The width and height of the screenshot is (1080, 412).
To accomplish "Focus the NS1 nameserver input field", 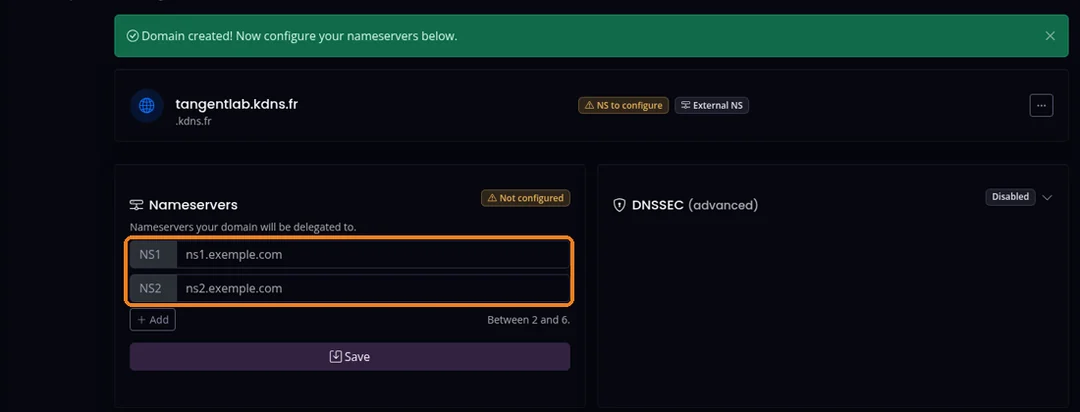I will click(373, 255).
